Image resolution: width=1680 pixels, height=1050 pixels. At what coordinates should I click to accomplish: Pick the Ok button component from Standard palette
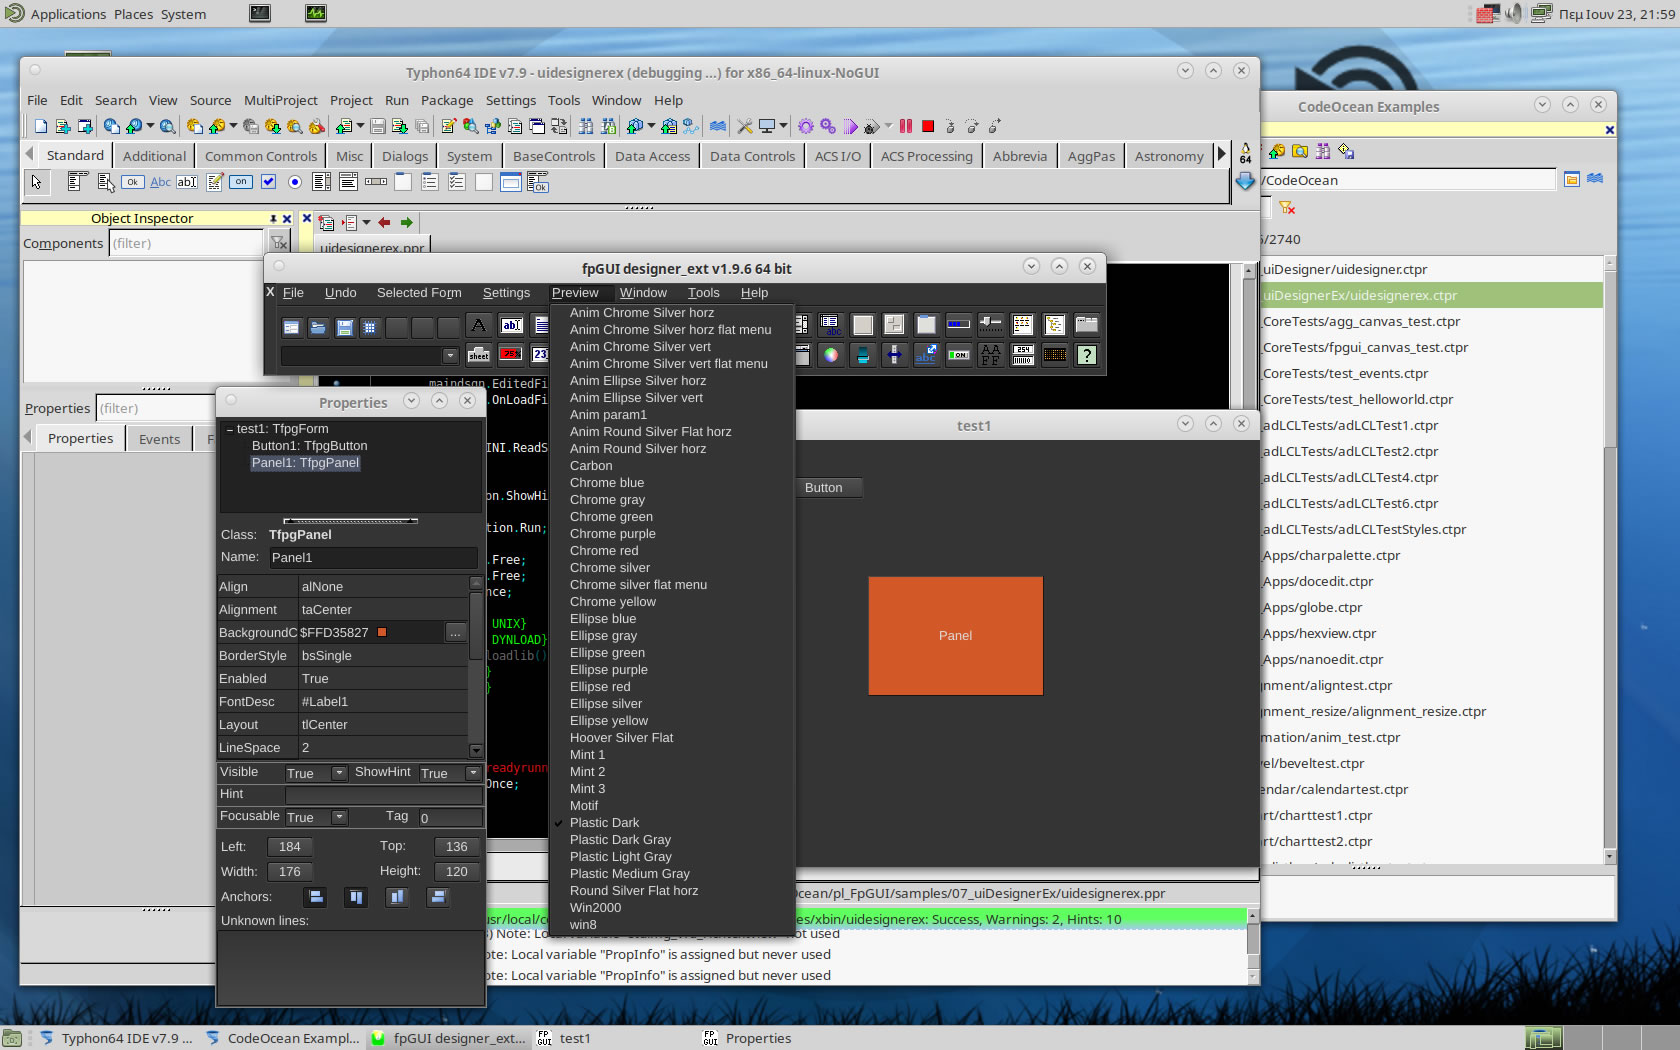click(x=132, y=182)
